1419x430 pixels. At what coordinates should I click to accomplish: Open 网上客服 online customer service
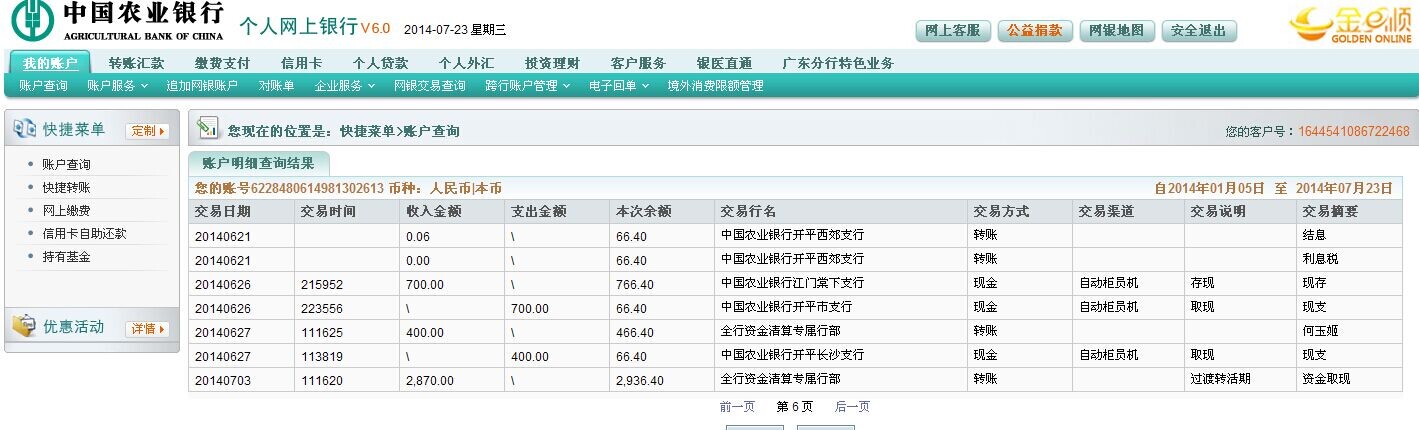coord(953,31)
